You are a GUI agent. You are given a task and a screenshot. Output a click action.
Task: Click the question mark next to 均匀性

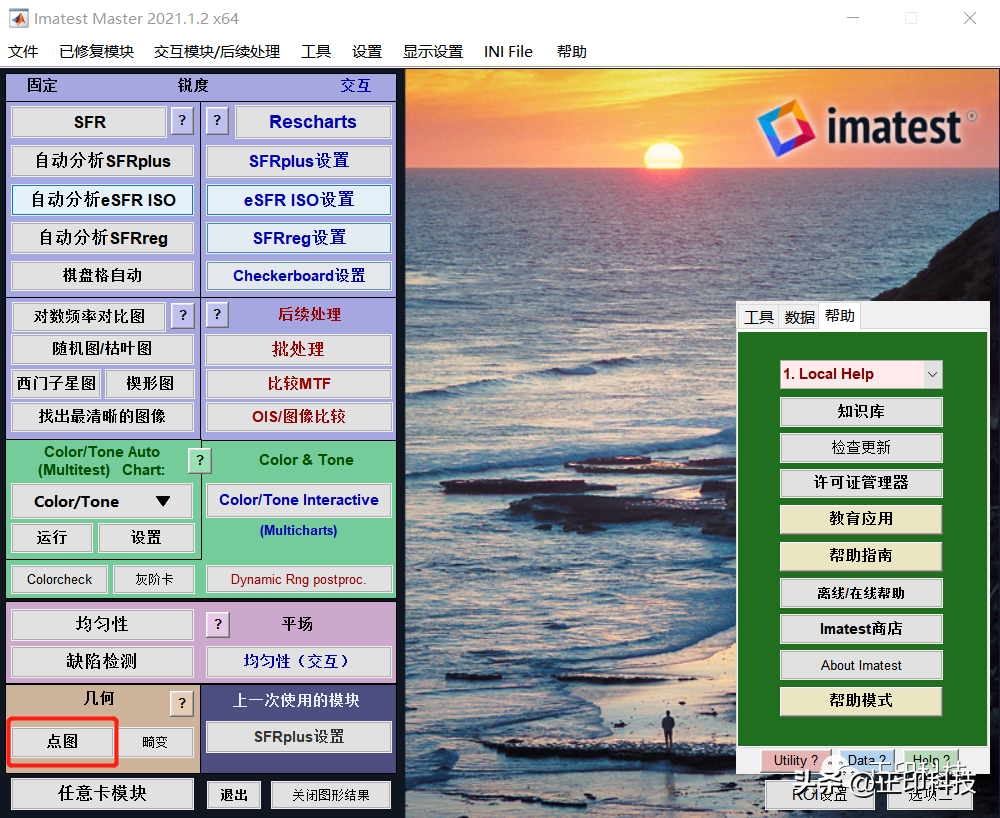point(218,624)
